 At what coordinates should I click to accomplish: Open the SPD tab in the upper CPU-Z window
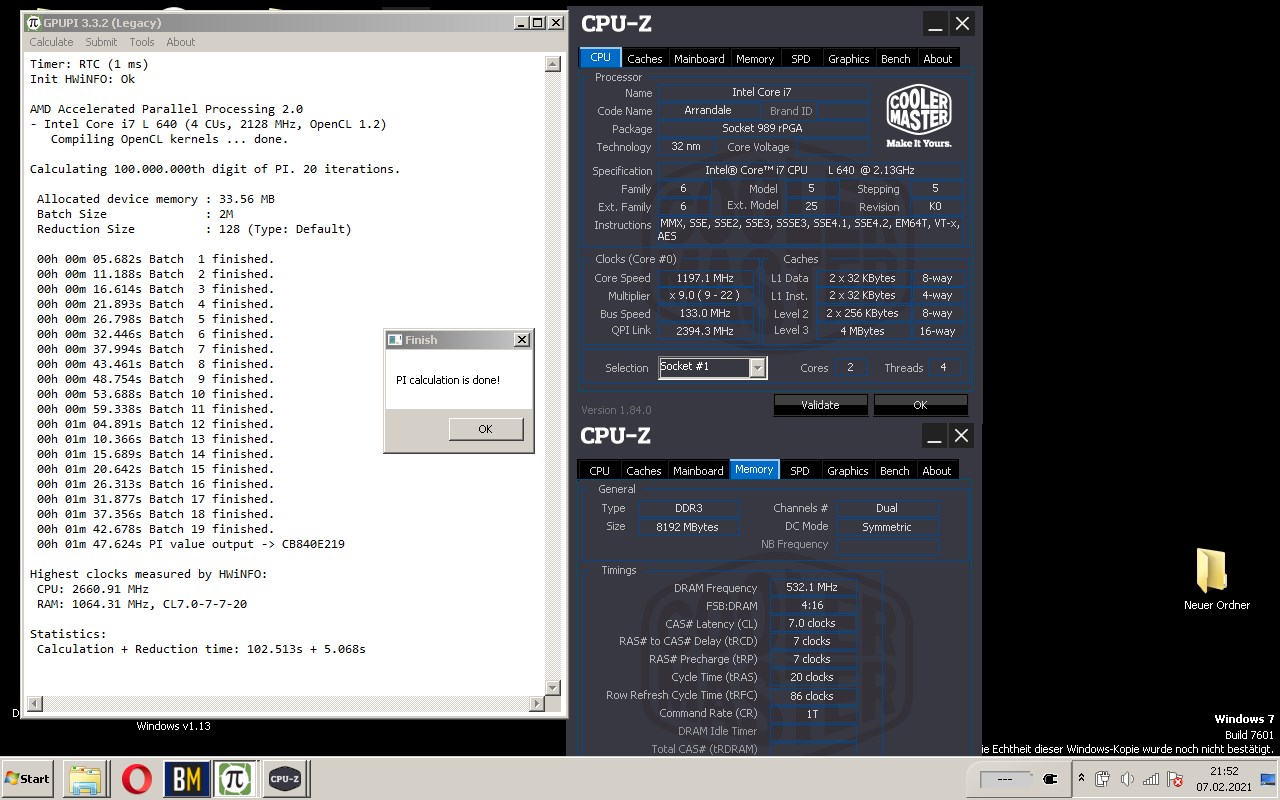pos(801,59)
